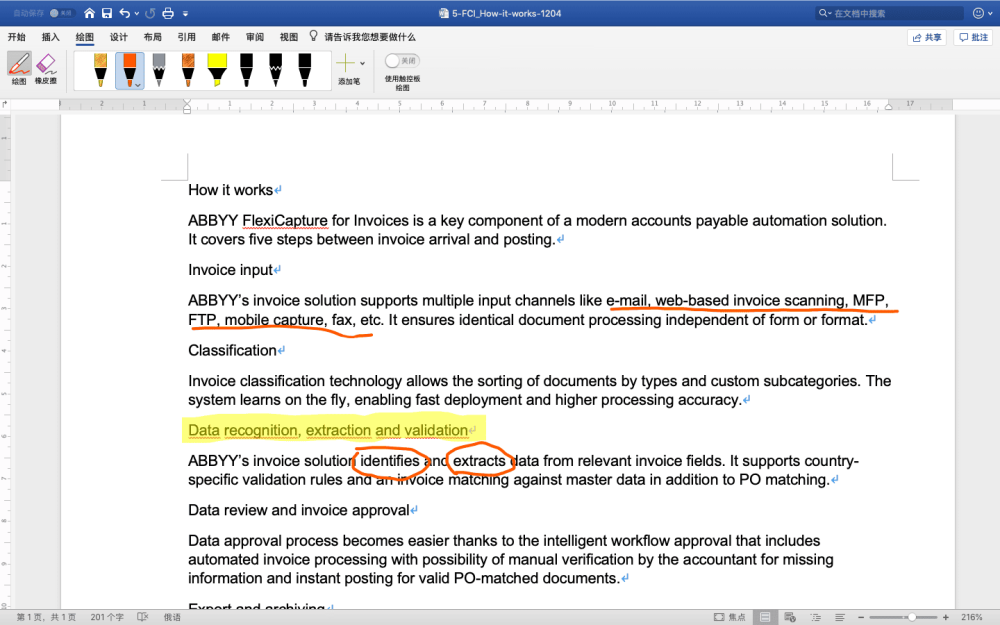
Task: Switch to the 审阅 tab
Action: point(254,37)
